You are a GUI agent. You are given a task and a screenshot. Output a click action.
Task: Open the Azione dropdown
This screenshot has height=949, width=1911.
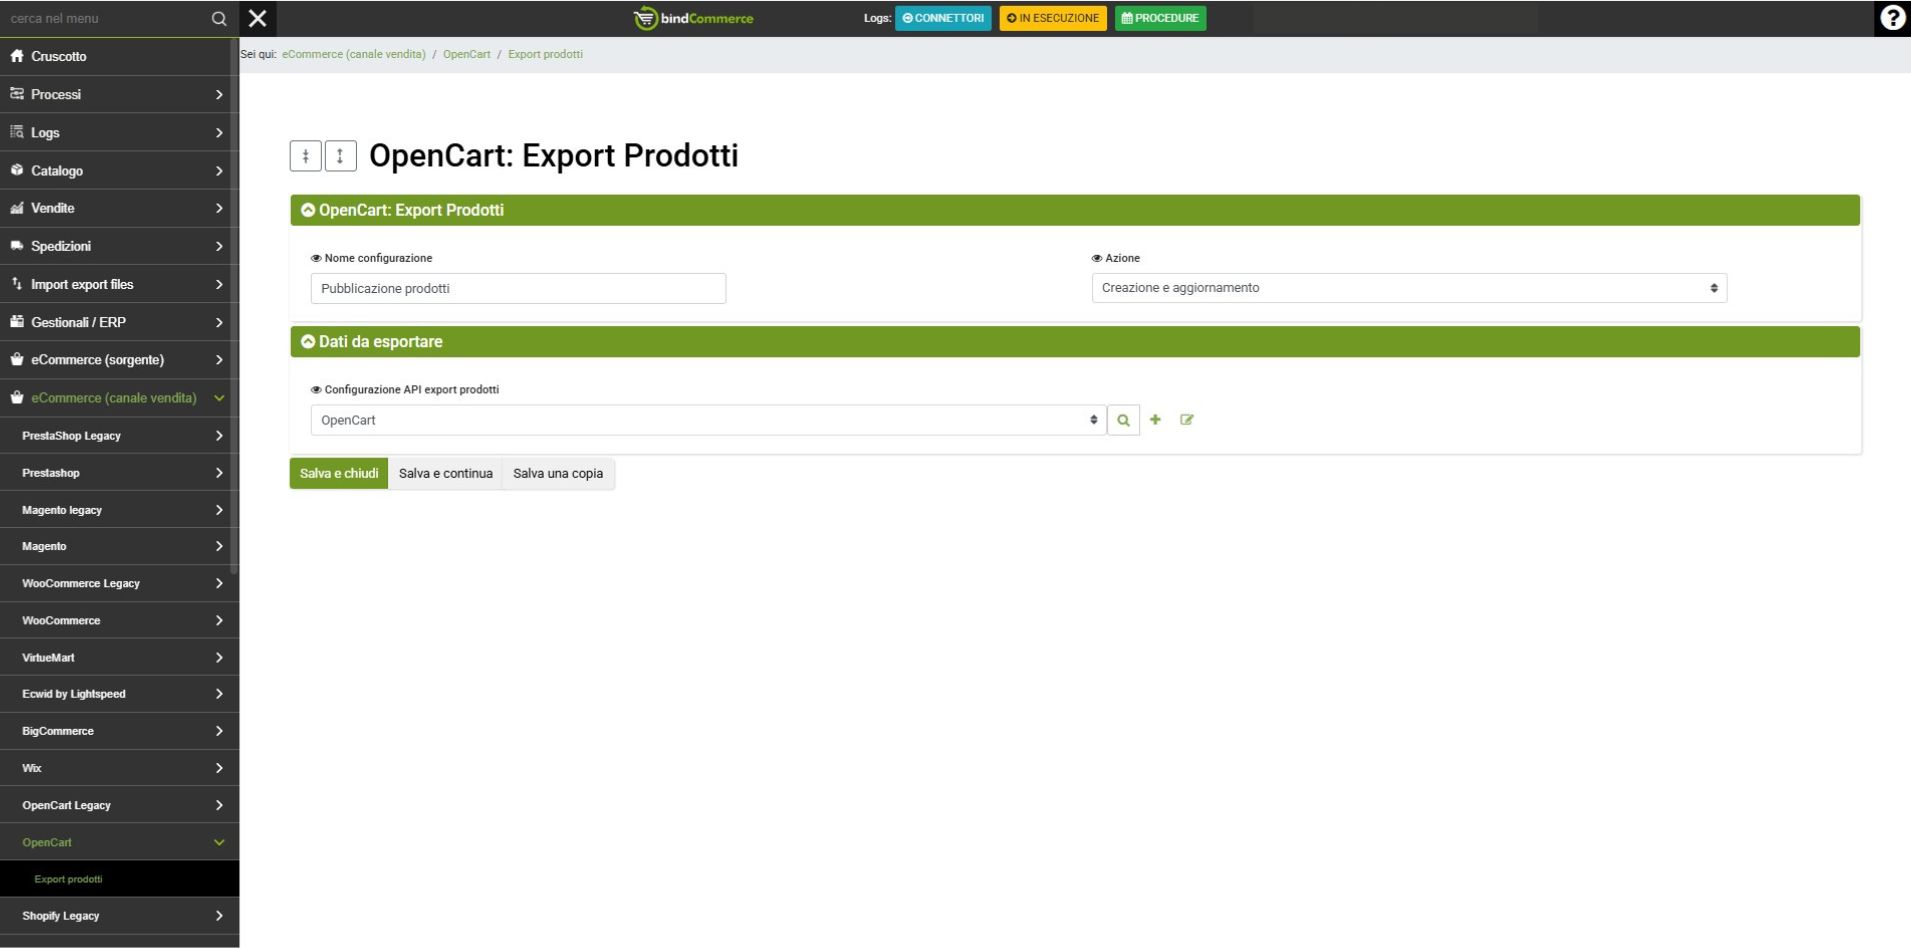click(x=1408, y=288)
